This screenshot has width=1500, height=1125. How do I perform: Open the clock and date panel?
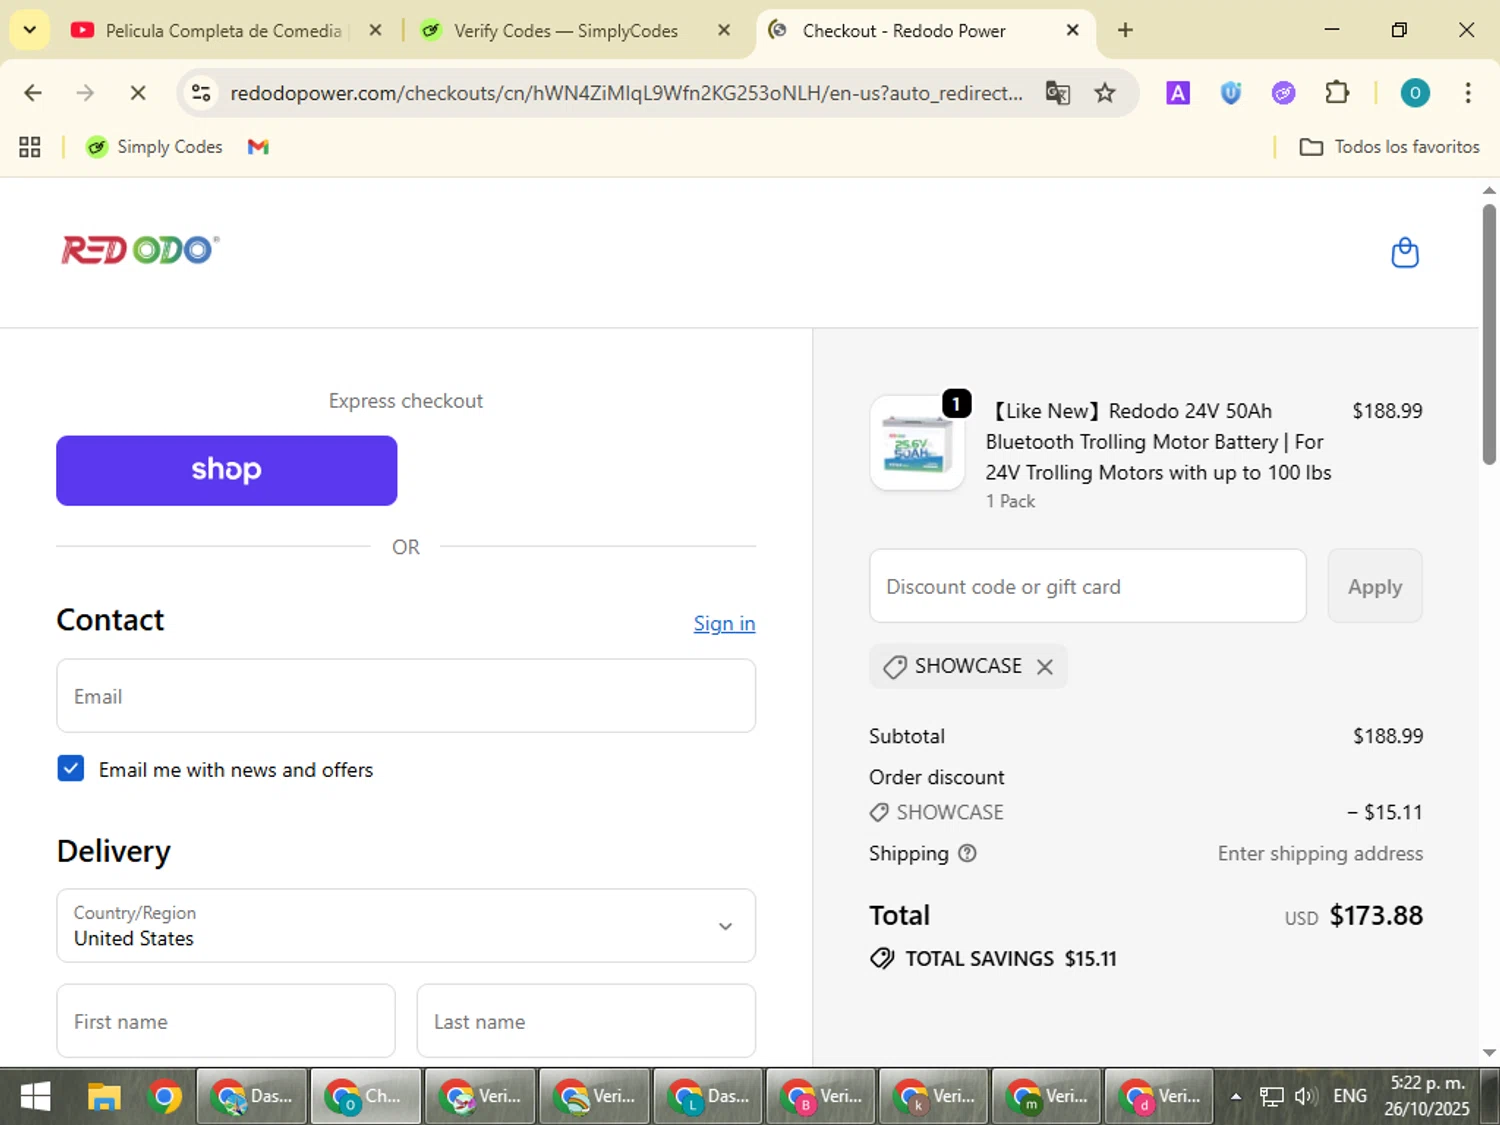pyautogui.click(x=1427, y=1097)
